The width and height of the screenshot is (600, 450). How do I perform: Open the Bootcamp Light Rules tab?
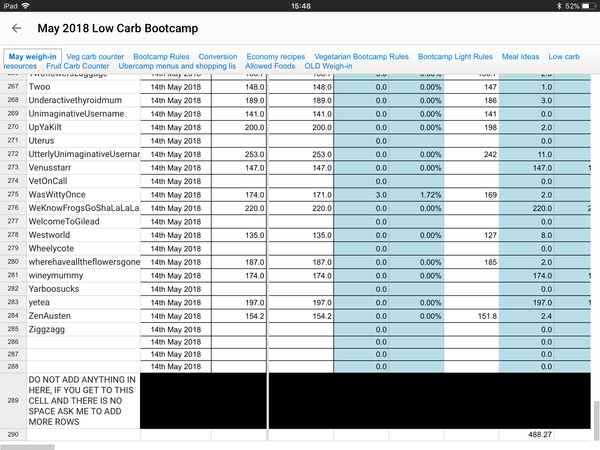[455, 57]
